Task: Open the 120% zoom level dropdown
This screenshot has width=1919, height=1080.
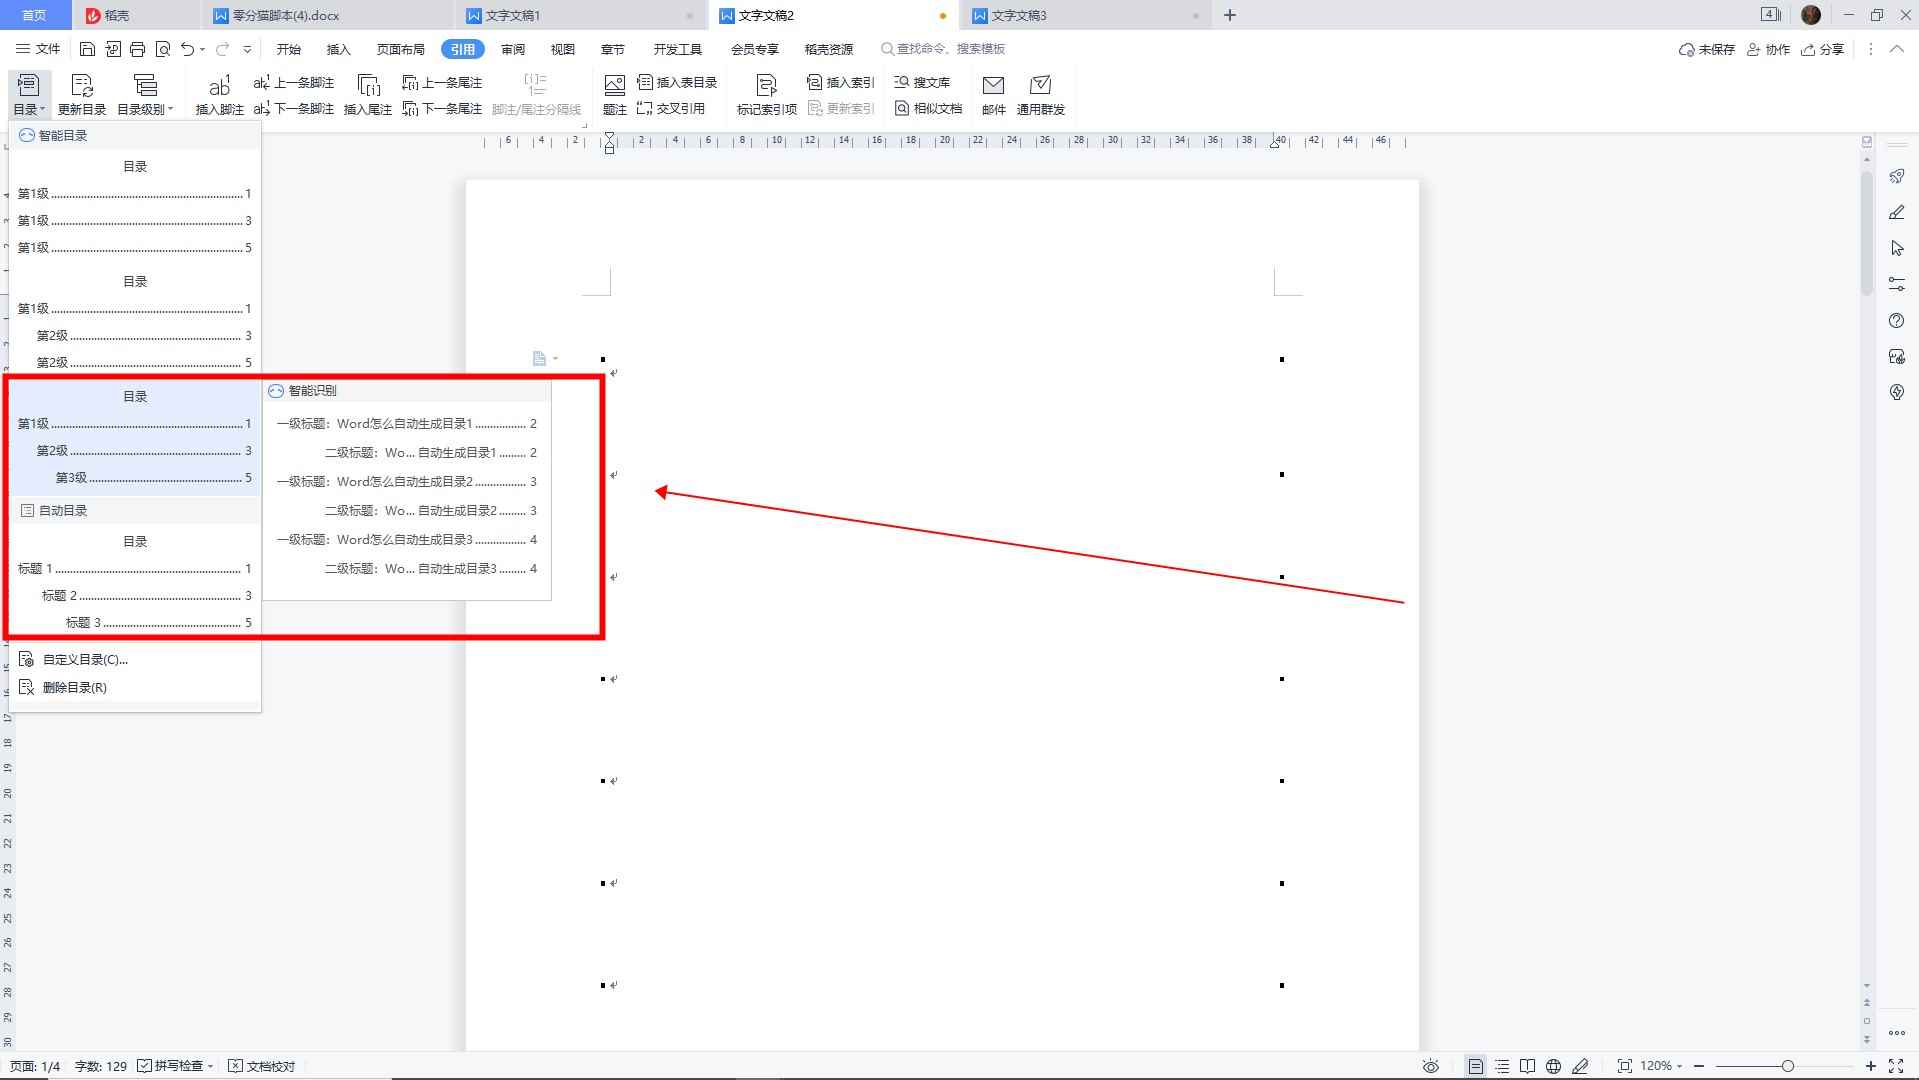Action: point(1662,1066)
